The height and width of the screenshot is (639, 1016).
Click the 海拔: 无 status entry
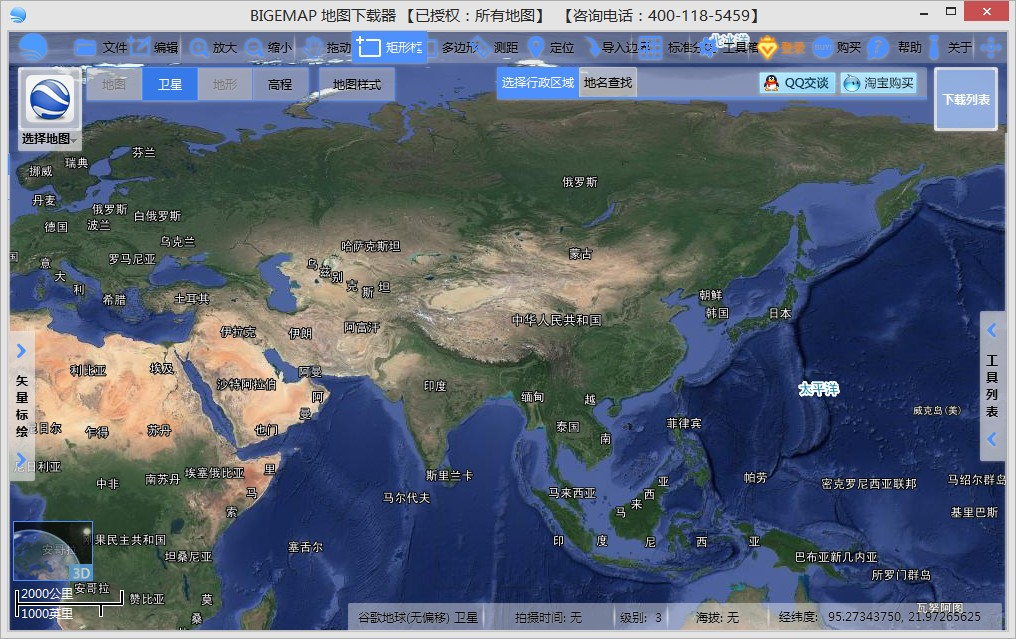tap(717, 618)
